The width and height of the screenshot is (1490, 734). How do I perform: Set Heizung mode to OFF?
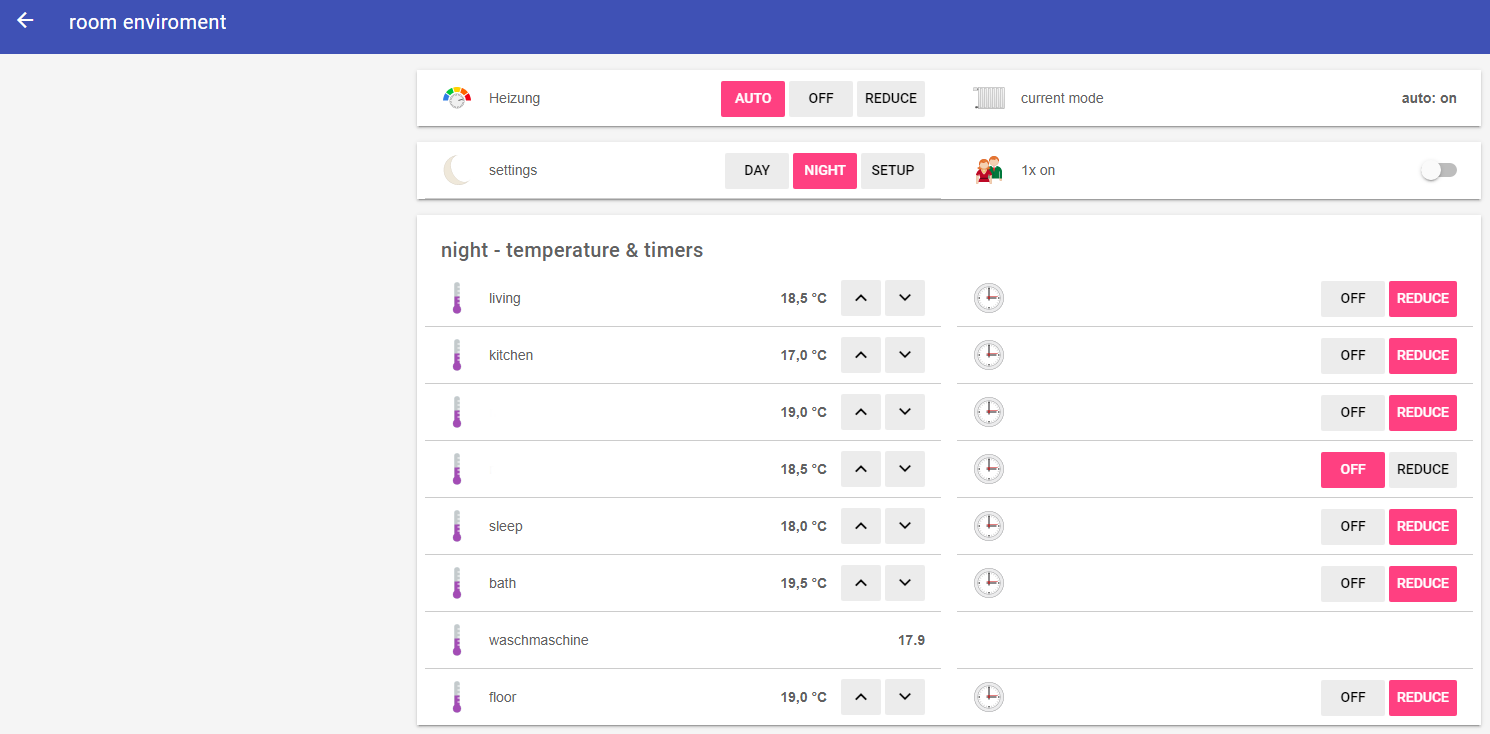tap(821, 98)
